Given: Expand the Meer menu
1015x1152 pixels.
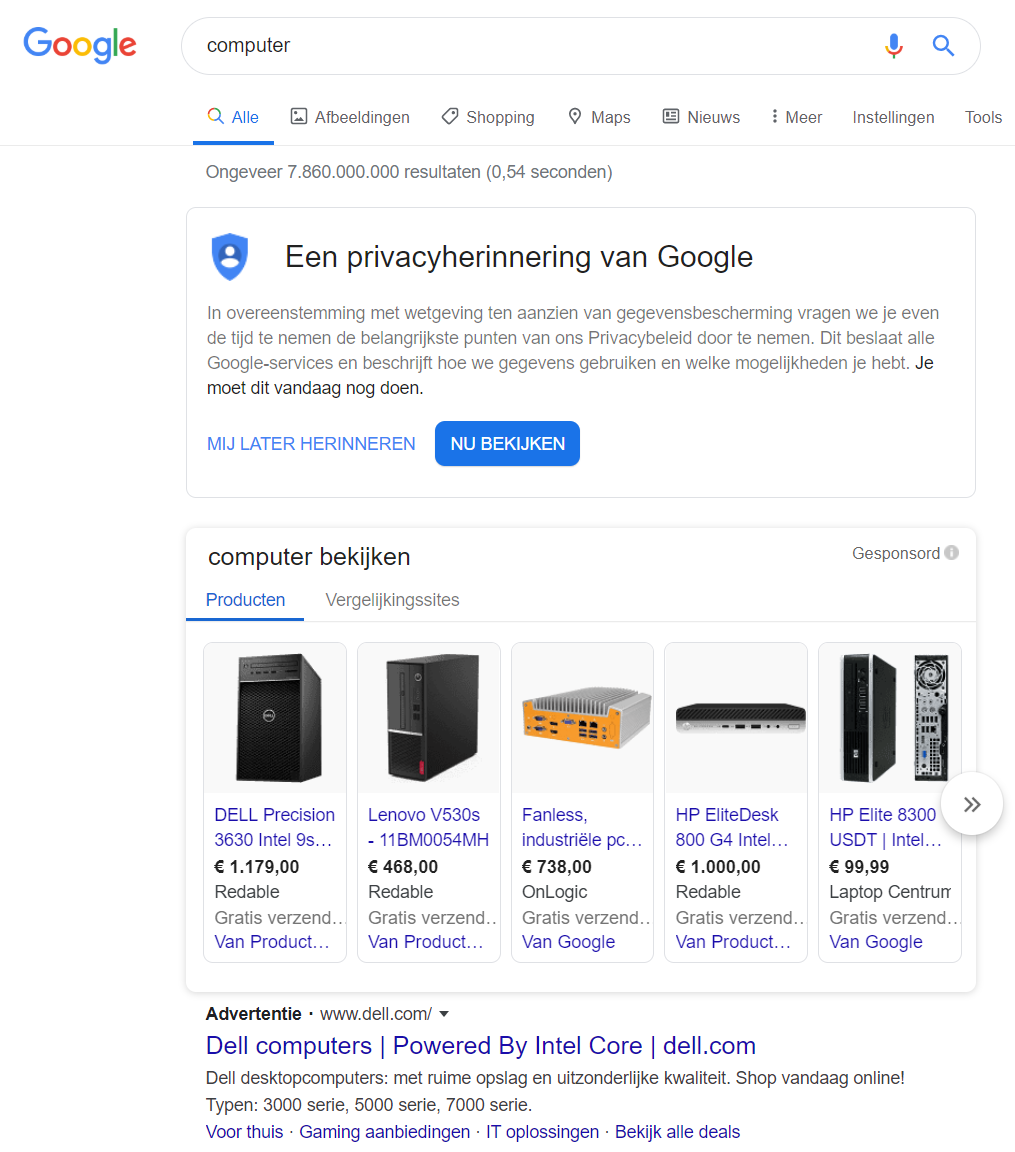Looking at the screenshot, I should [796, 117].
